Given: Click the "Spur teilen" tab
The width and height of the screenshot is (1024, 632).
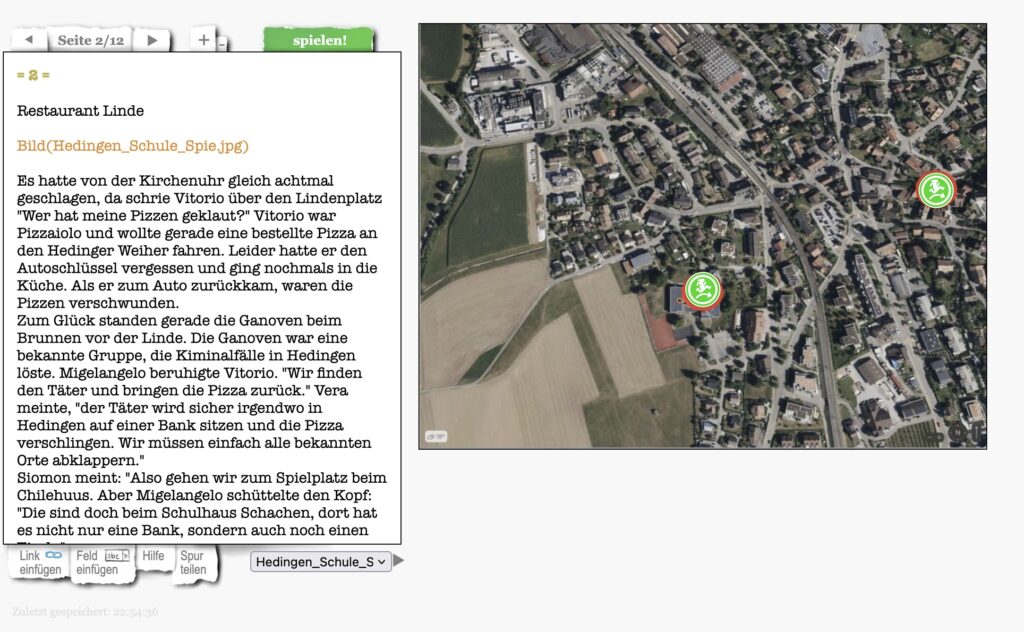Looking at the screenshot, I should coord(192,562).
